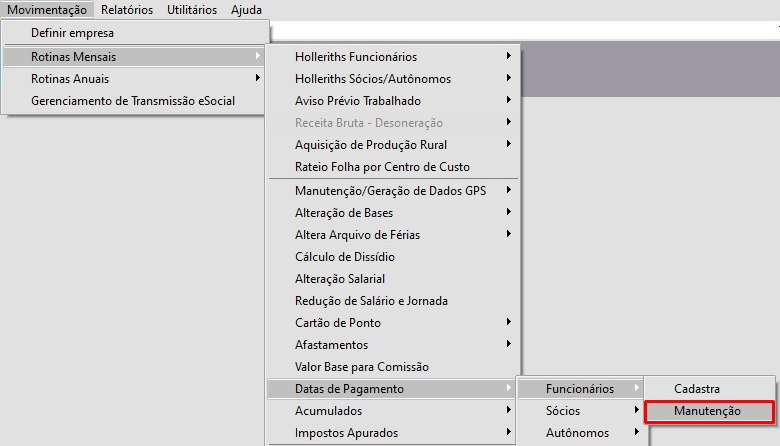Expand the Cartão de Ponto submenu
Image resolution: width=780 pixels, height=446 pixels.
click(x=338, y=323)
